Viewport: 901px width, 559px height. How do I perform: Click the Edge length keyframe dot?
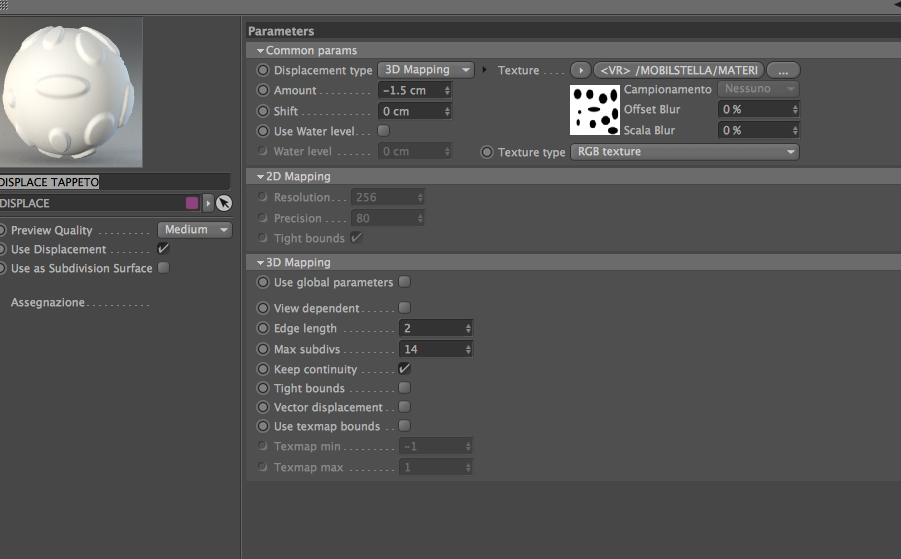263,328
